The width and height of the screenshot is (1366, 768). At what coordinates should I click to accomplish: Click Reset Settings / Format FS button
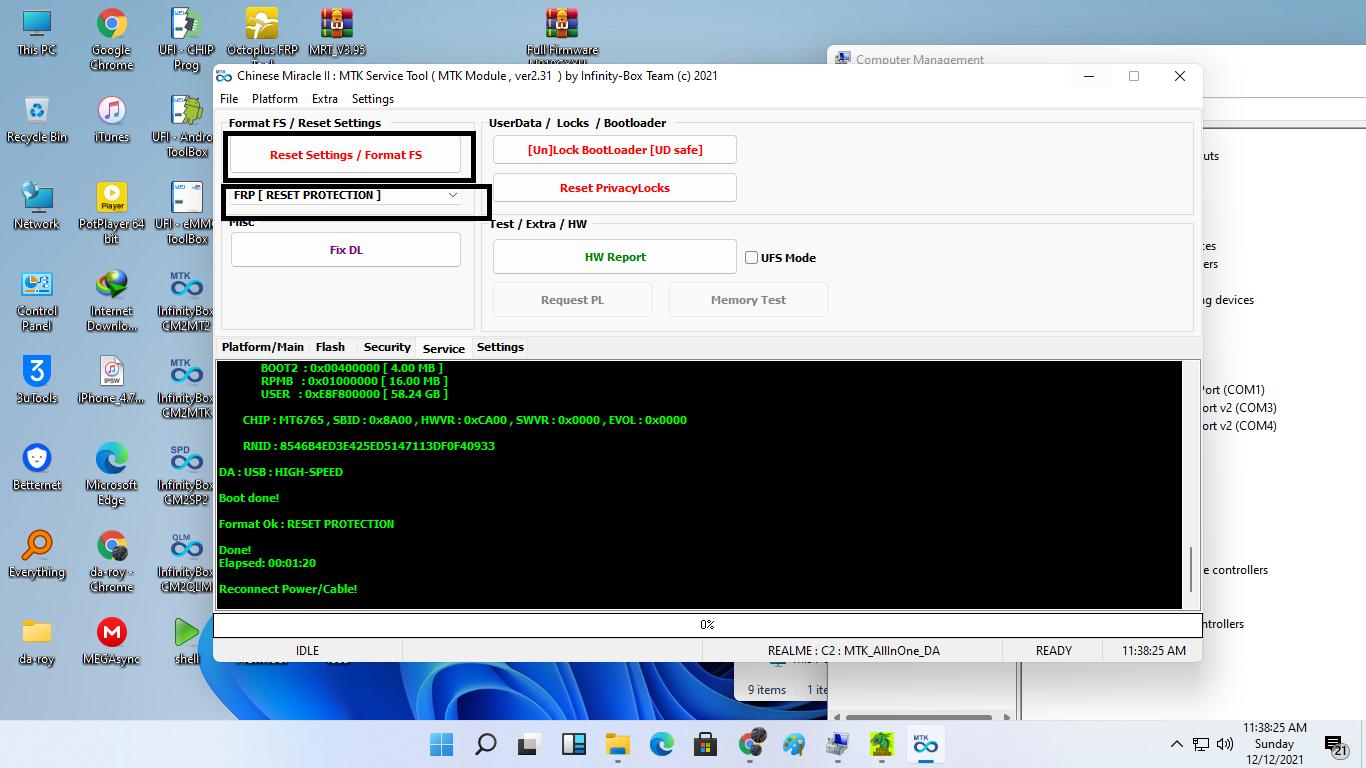346,155
